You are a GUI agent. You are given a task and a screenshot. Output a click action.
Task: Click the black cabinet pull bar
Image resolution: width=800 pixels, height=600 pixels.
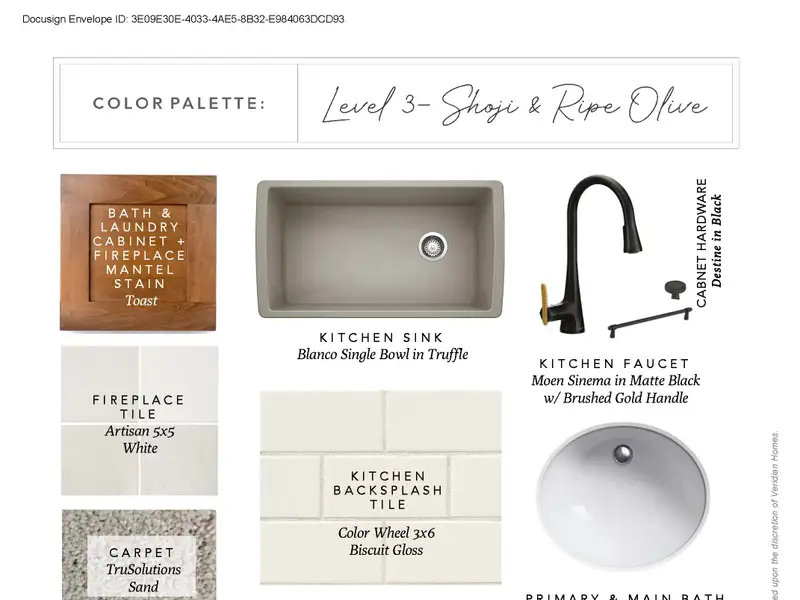649,322
